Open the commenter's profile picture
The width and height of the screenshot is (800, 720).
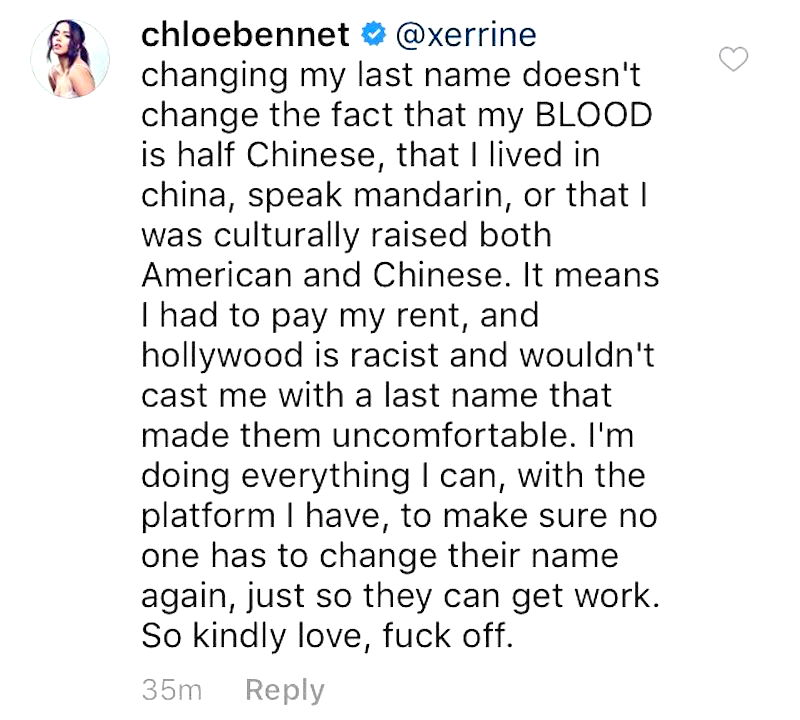(x=70, y=58)
